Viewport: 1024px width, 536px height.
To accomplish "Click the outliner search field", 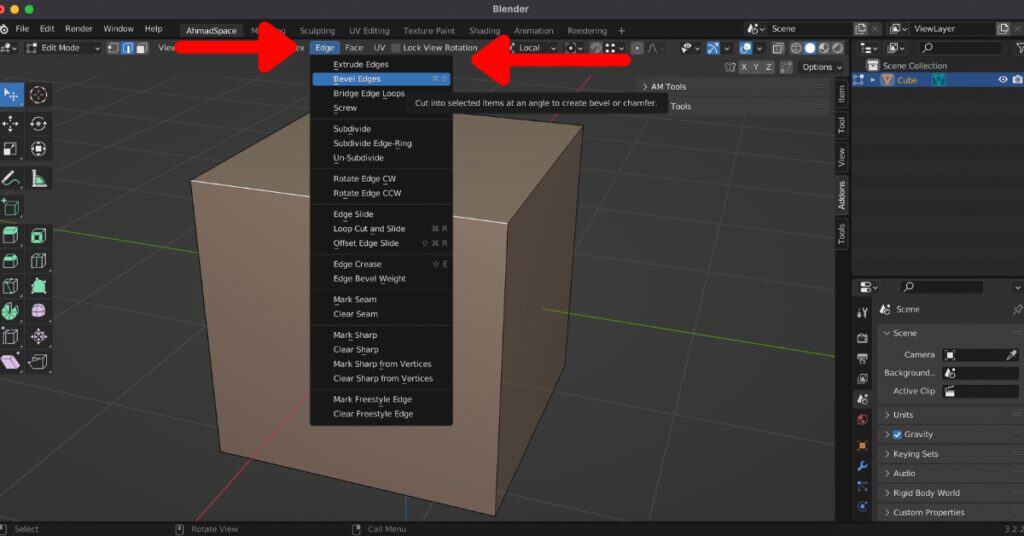I will coord(960,47).
